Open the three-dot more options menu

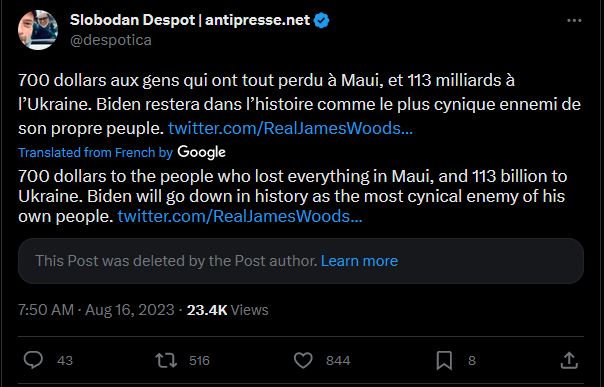tap(574, 20)
